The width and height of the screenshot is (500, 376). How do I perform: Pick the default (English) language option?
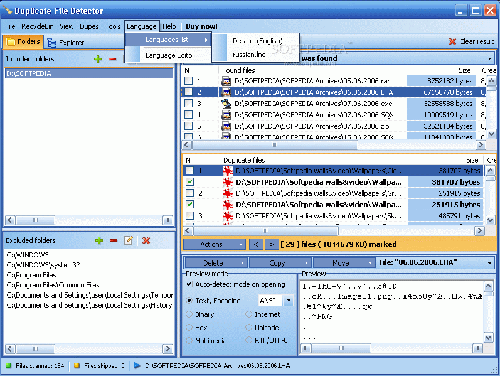tap(256, 41)
